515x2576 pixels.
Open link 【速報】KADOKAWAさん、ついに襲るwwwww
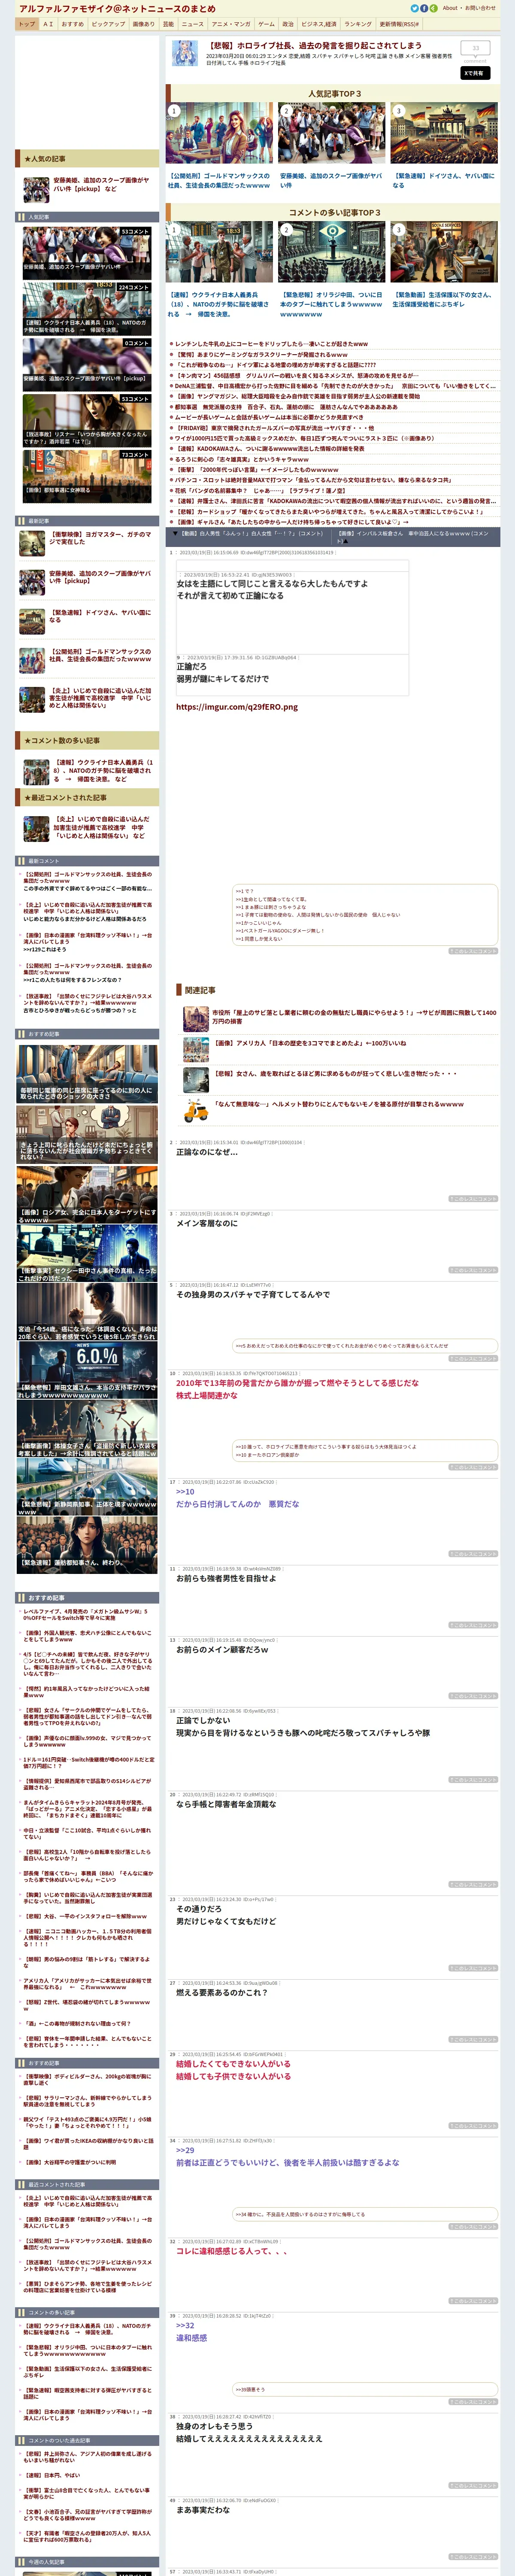[x=271, y=449]
